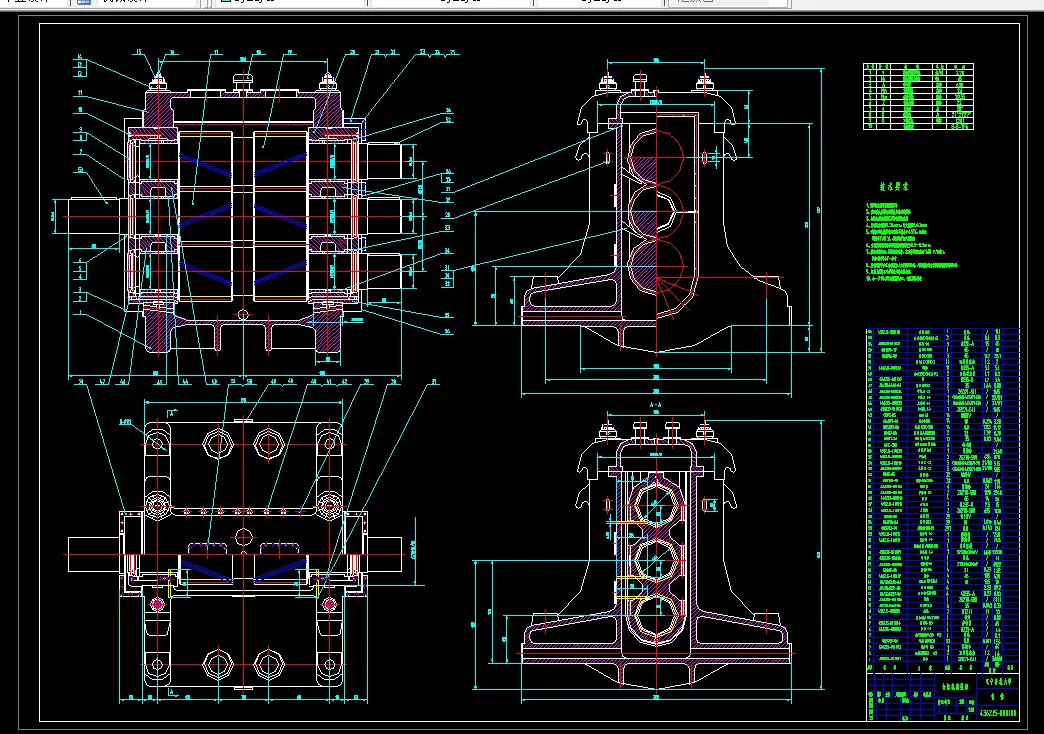
Task: Select the center bolt atop the front view
Action: click(x=243, y=79)
